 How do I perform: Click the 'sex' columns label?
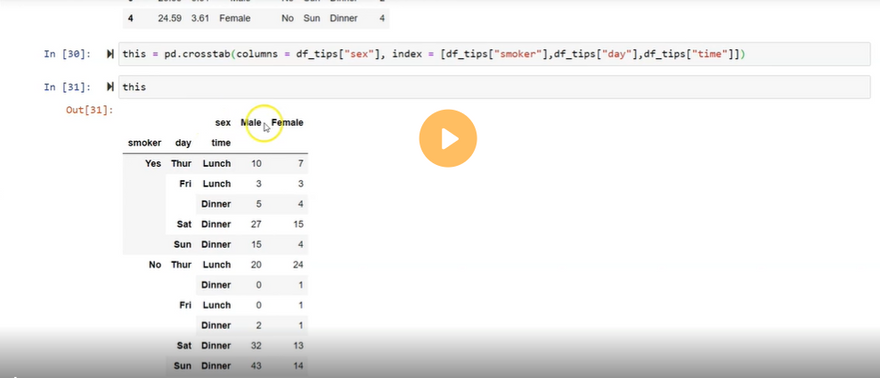click(x=223, y=122)
